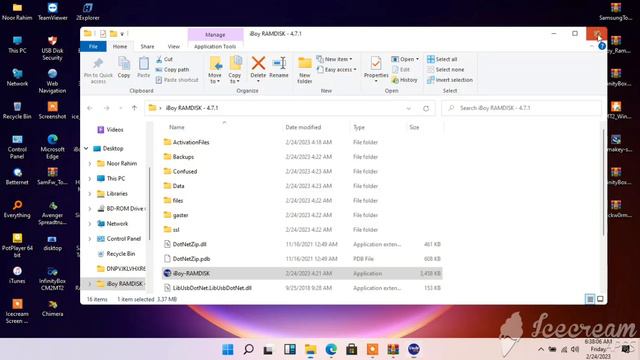Open Microsoft Store from taskbar
Viewport: 640px width, 360px height.
click(351, 349)
